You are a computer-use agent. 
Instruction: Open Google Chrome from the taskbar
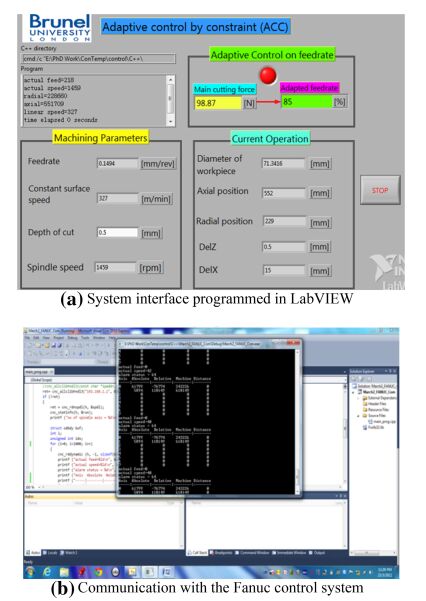(99, 572)
